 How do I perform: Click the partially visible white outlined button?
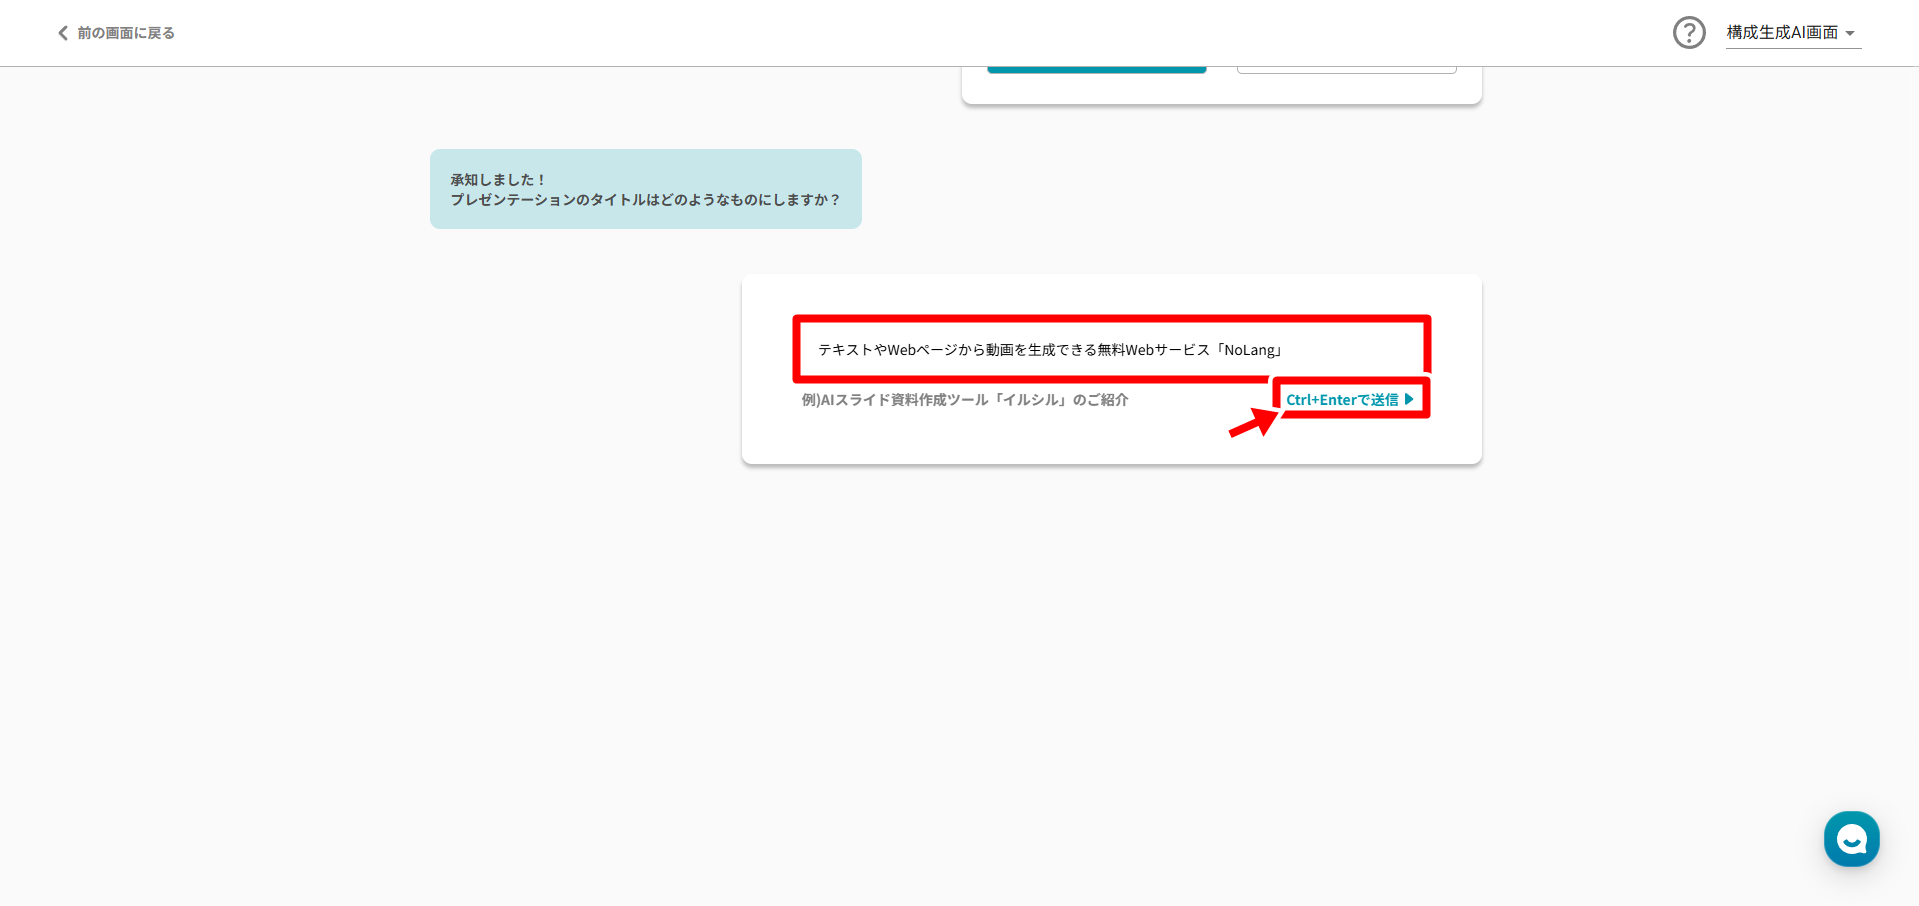click(1346, 69)
